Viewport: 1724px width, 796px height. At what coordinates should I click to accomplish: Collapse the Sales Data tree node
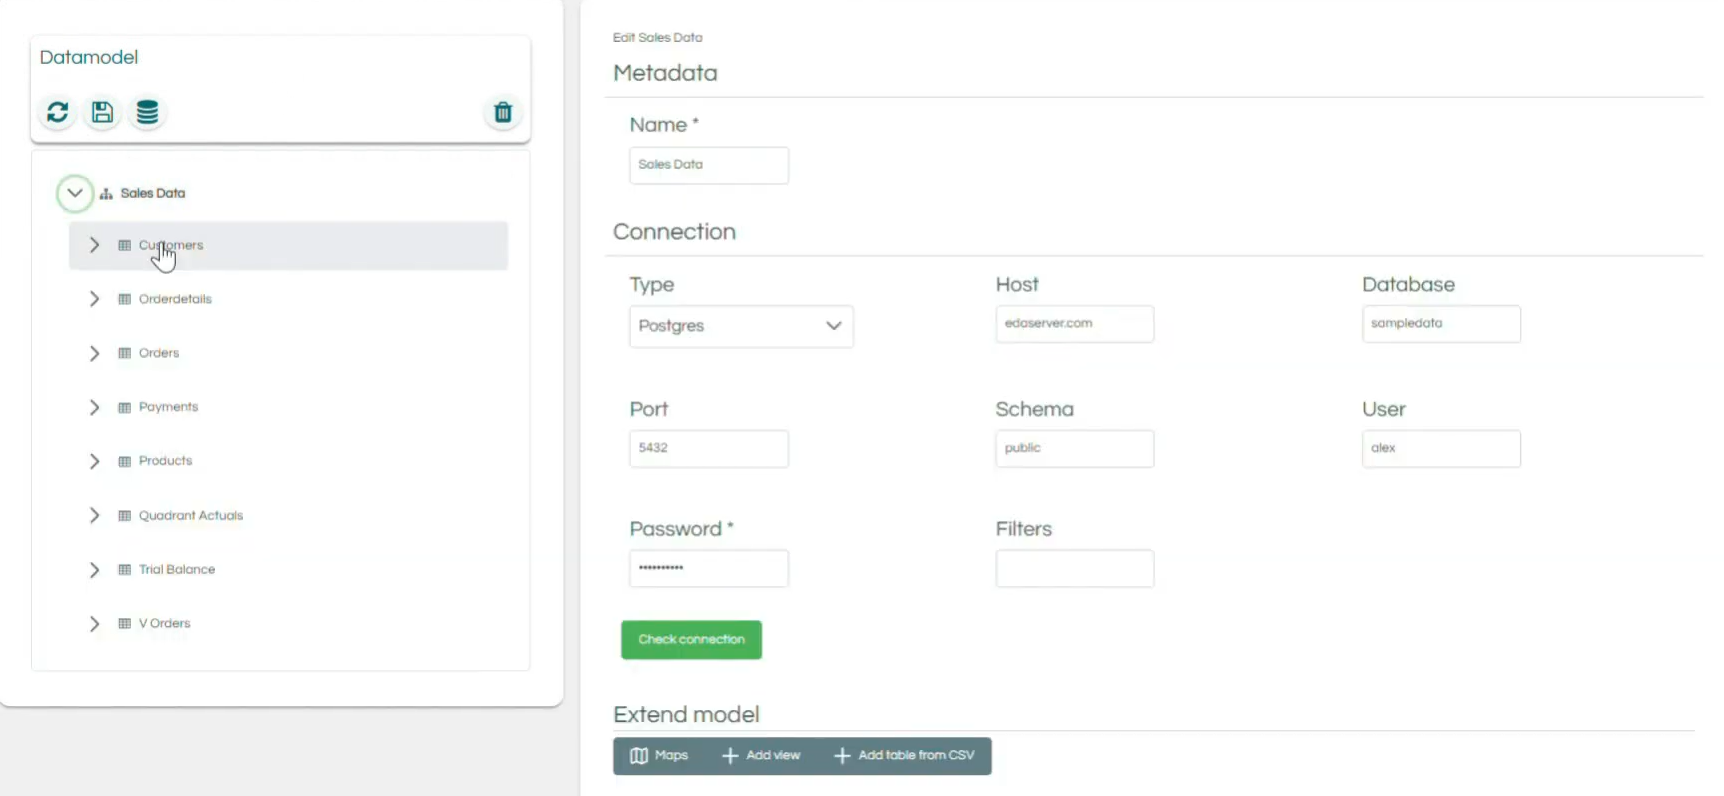click(75, 193)
